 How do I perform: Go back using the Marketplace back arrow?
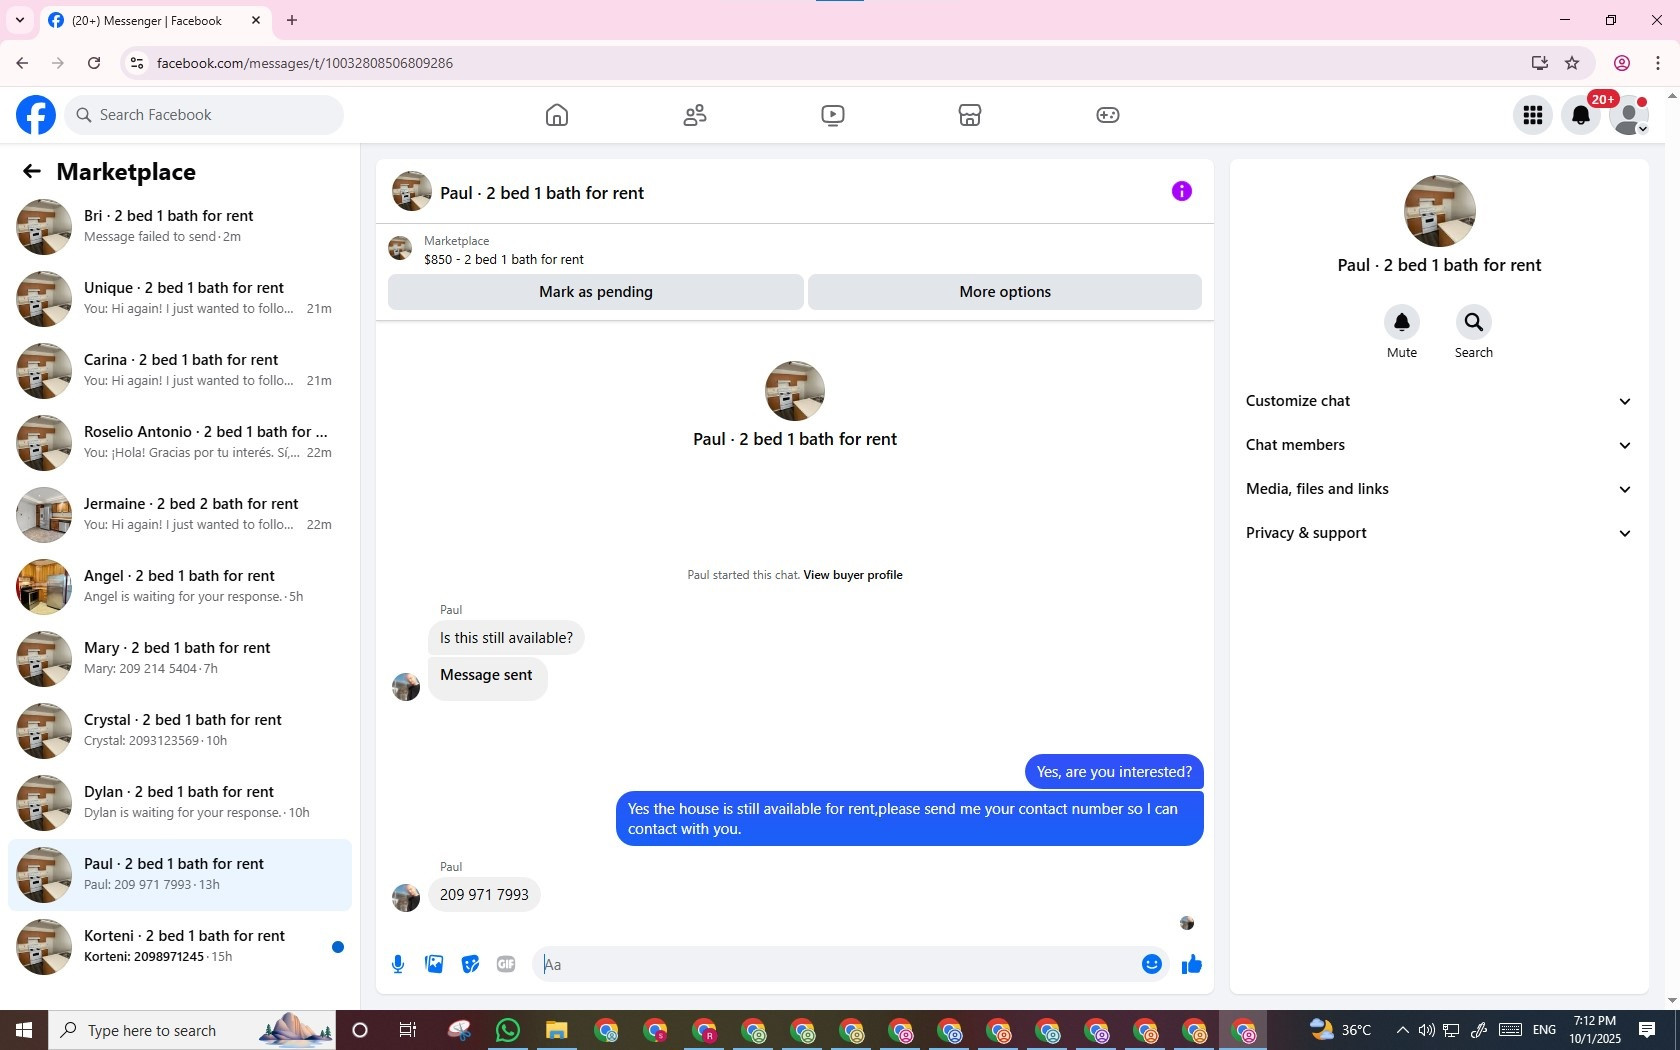[32, 172]
